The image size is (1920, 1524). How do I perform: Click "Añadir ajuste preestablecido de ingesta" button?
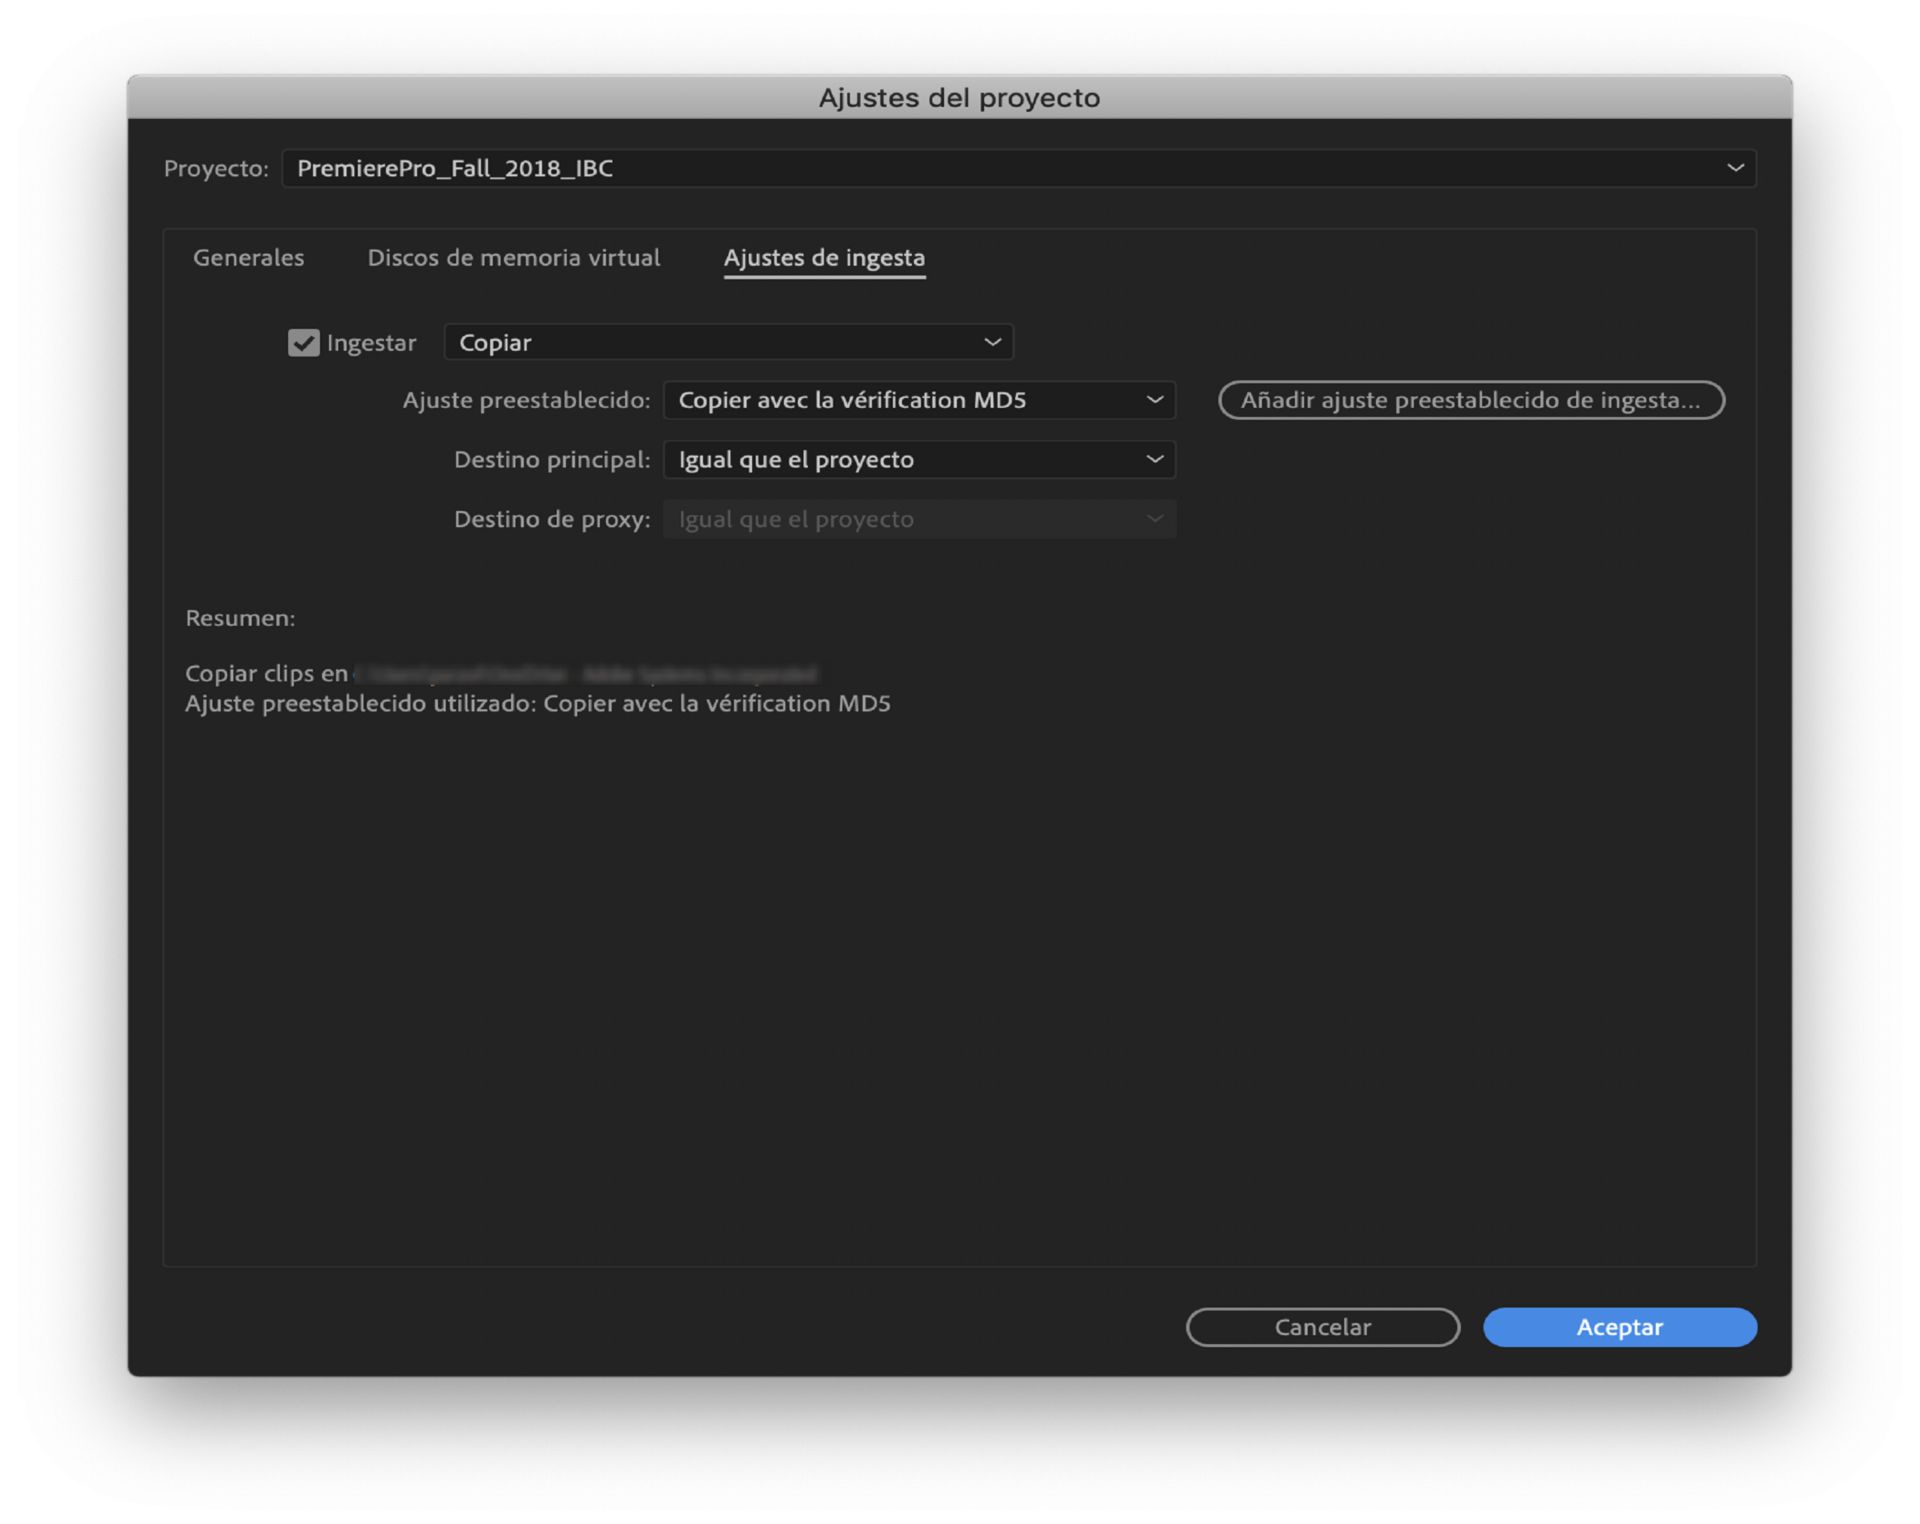(1470, 400)
